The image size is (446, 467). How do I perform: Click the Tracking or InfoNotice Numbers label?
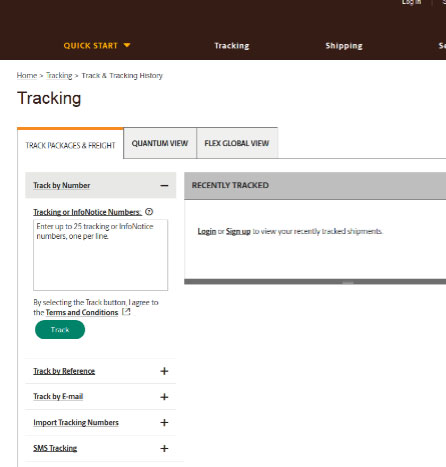coord(87,212)
